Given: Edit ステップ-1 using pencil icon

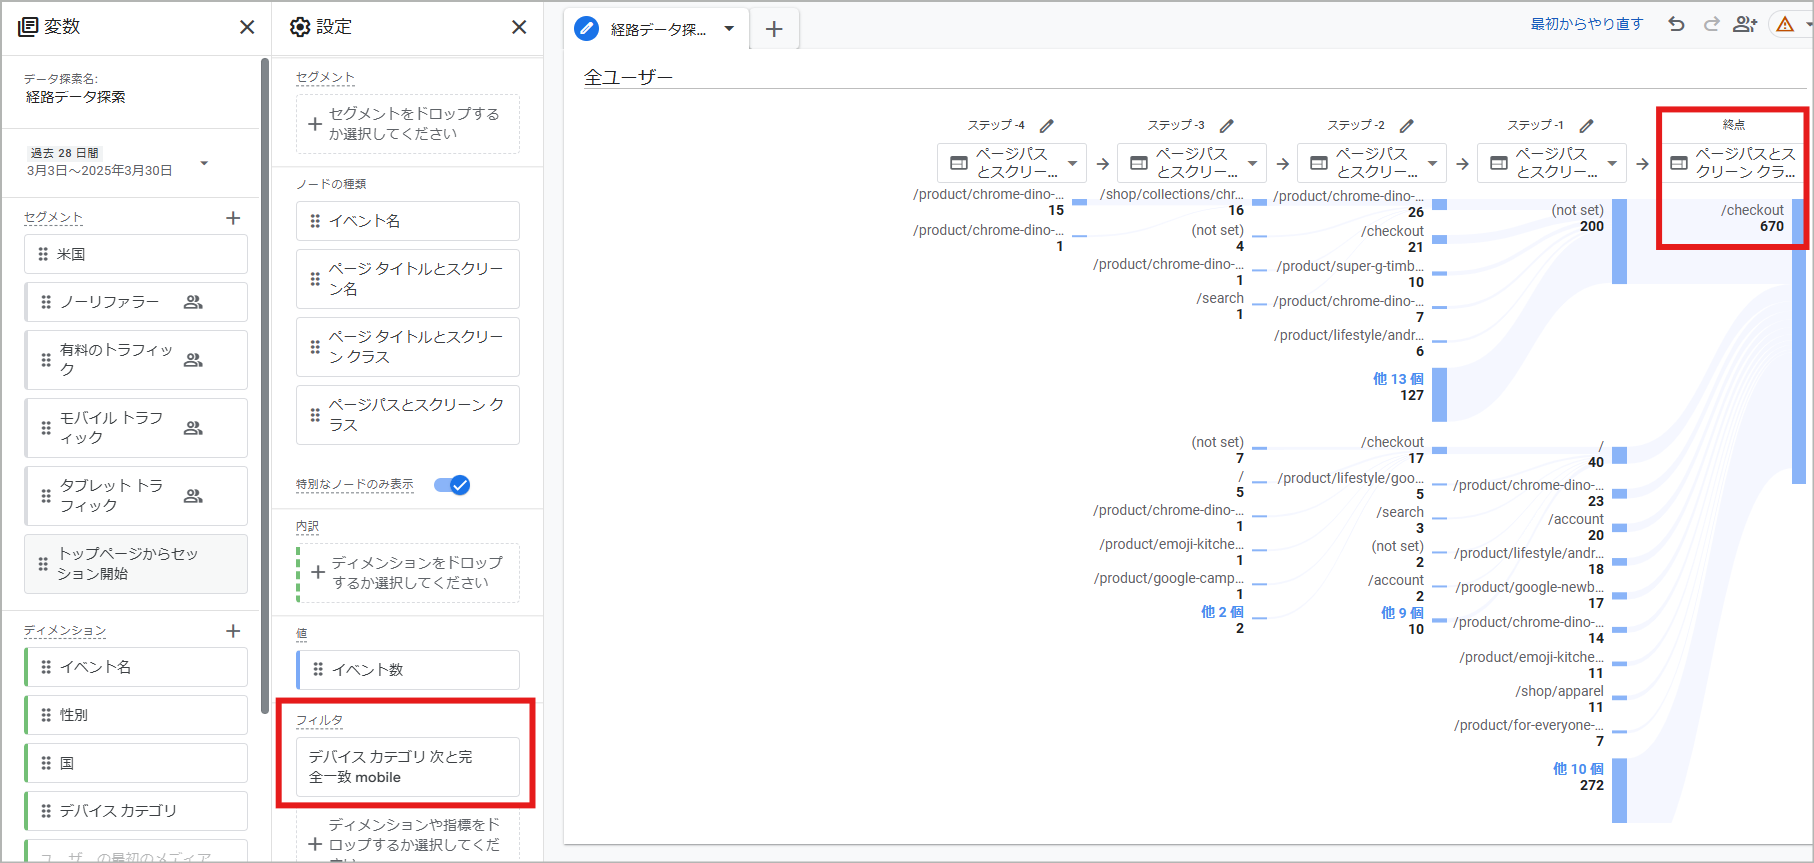Looking at the screenshot, I should (1587, 126).
